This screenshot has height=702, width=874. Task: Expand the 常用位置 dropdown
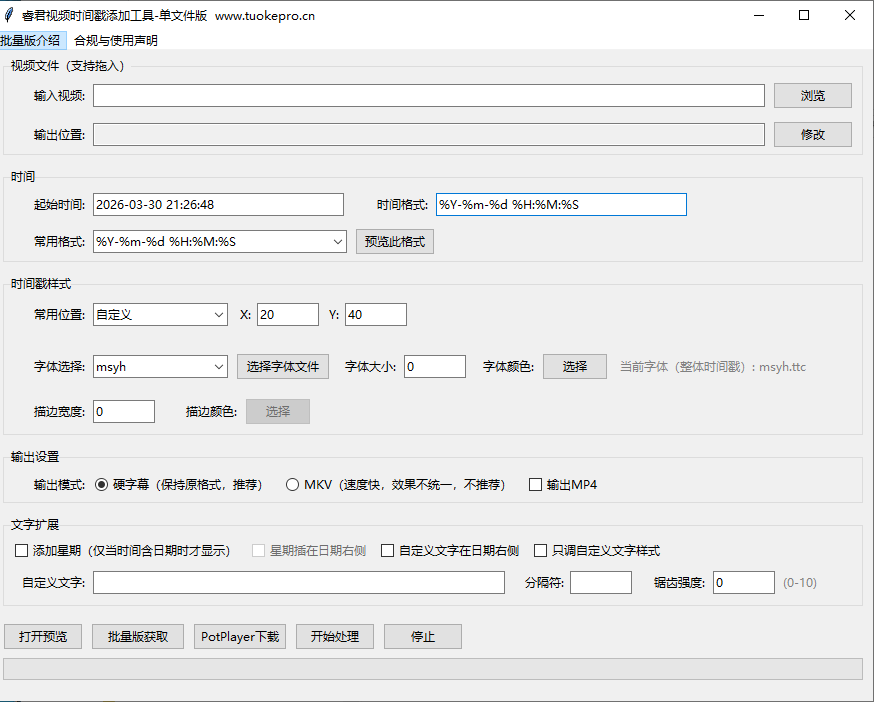point(219,315)
